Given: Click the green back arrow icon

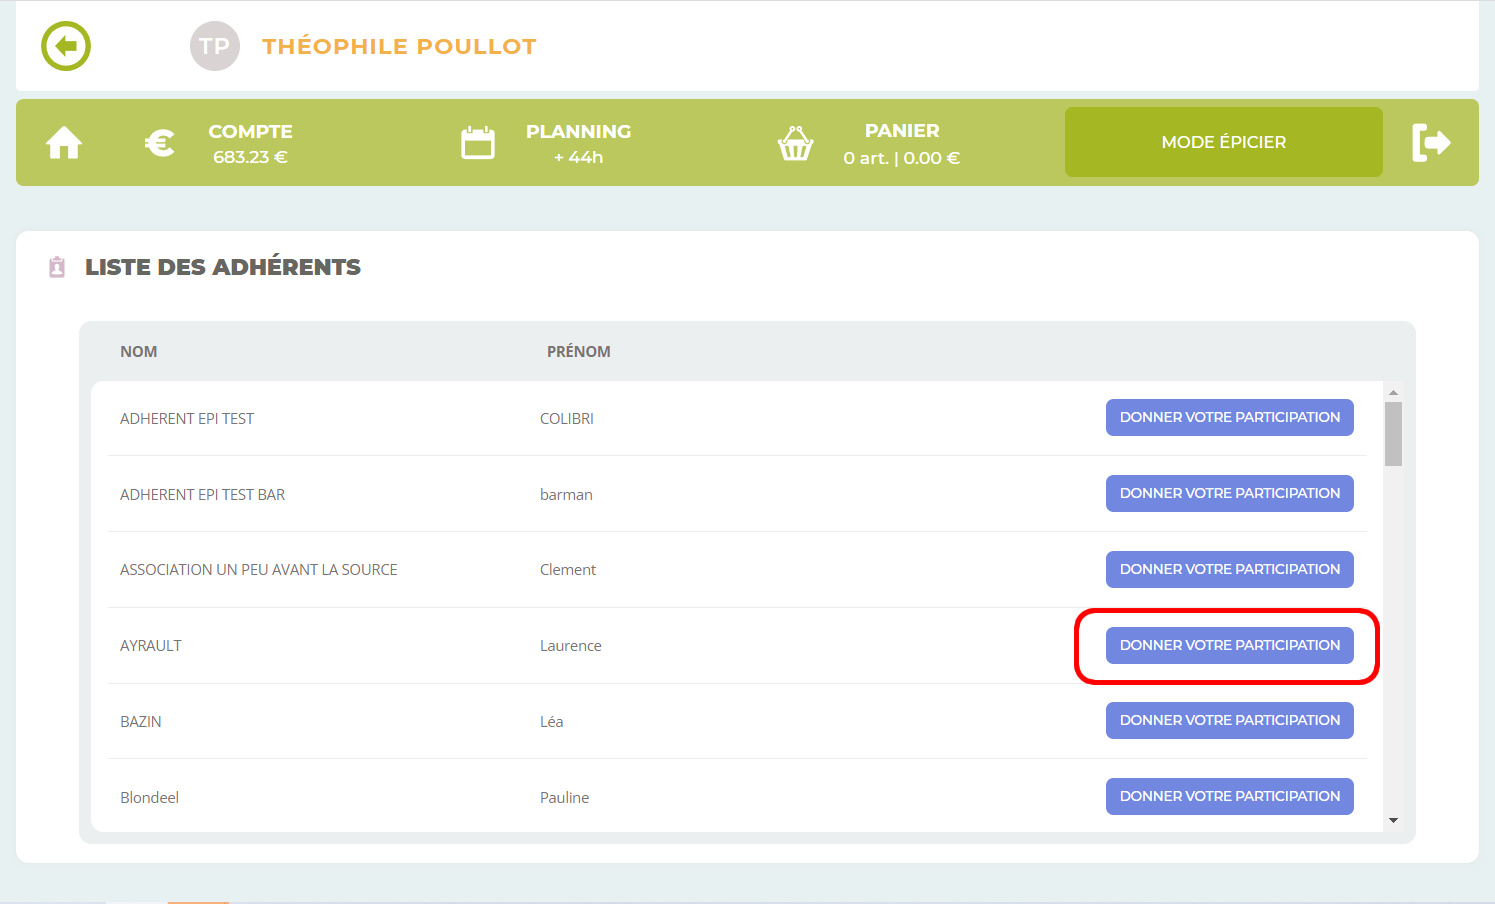Looking at the screenshot, I should 66,46.
